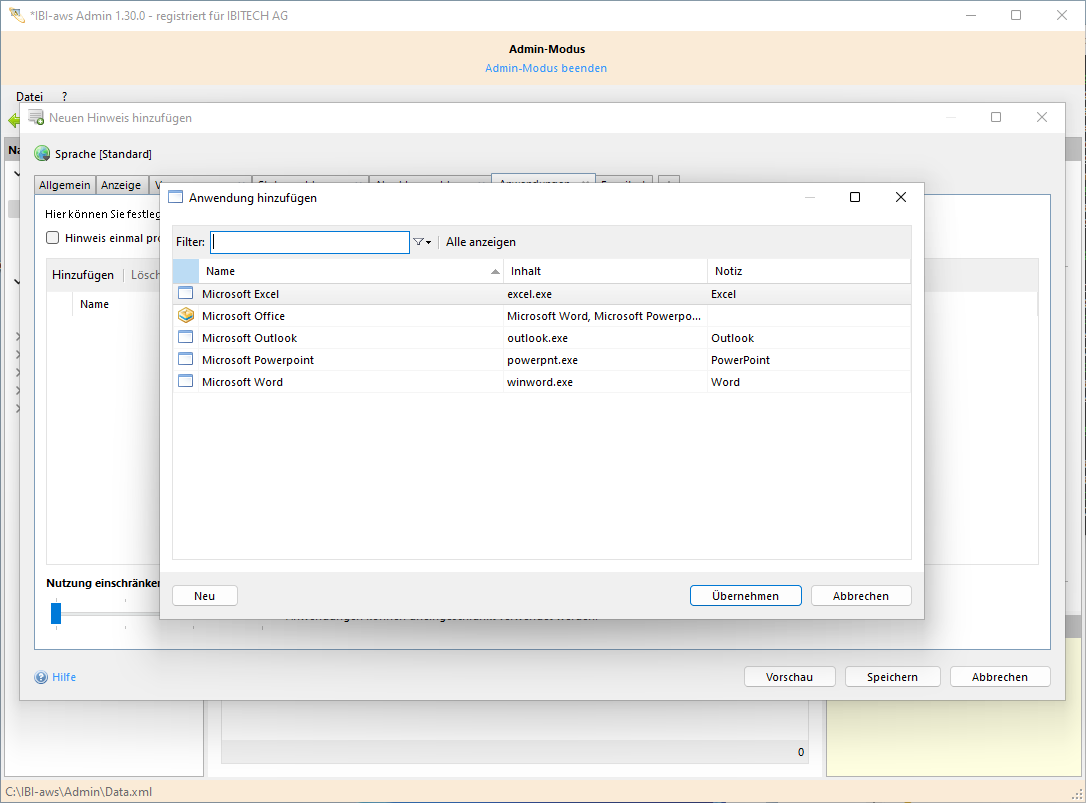Screen dimensions: 1086x803
Task: Sort the list by the Name column
Action: pos(350,271)
